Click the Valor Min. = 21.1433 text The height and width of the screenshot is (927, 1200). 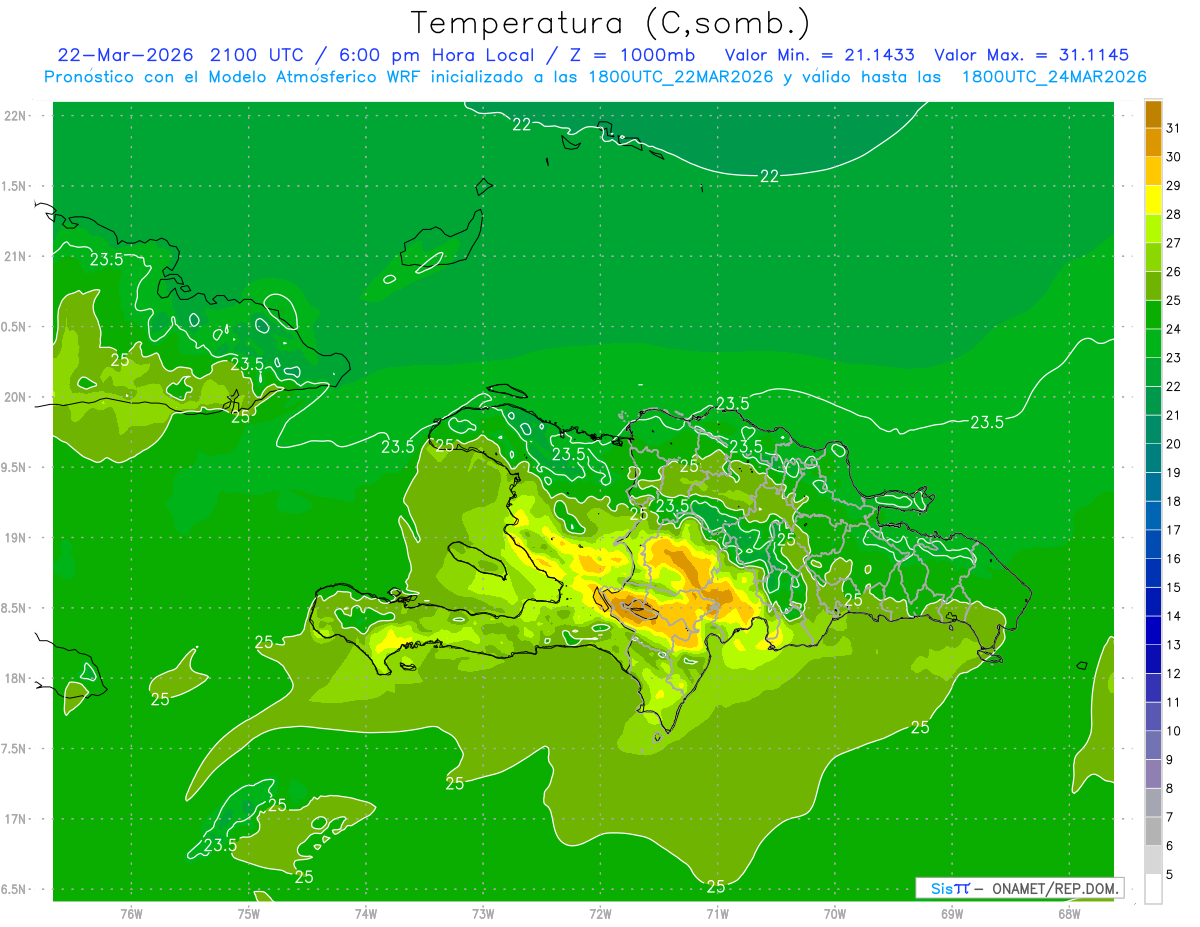tap(819, 55)
